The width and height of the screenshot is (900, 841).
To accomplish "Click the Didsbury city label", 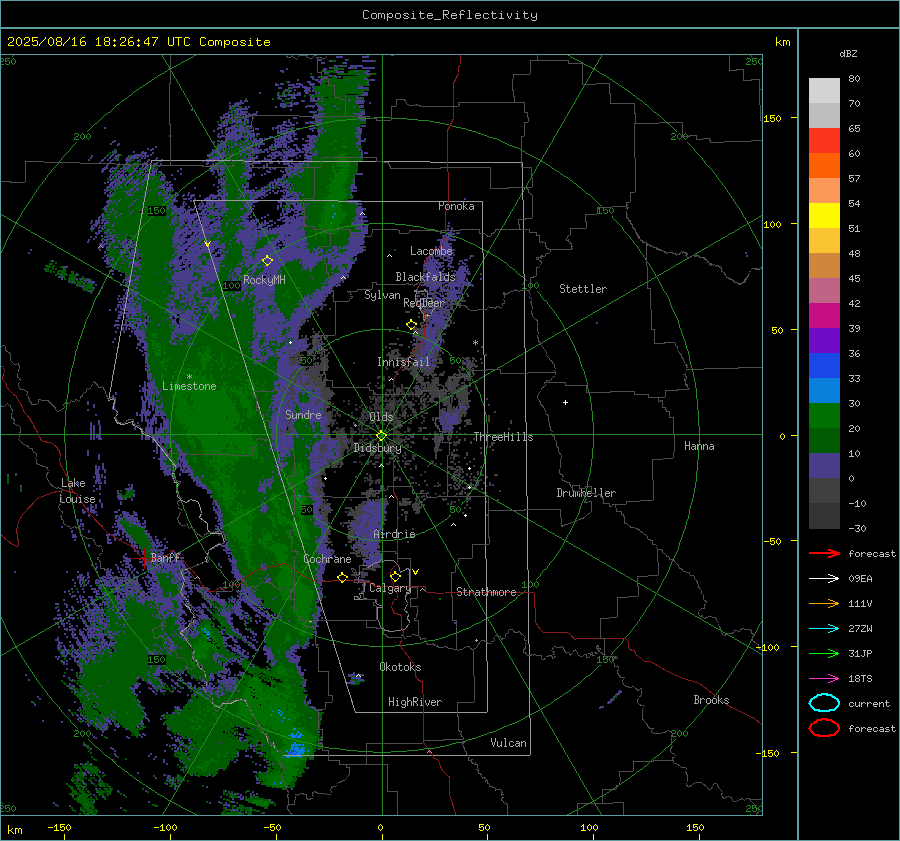I will 377,448.
